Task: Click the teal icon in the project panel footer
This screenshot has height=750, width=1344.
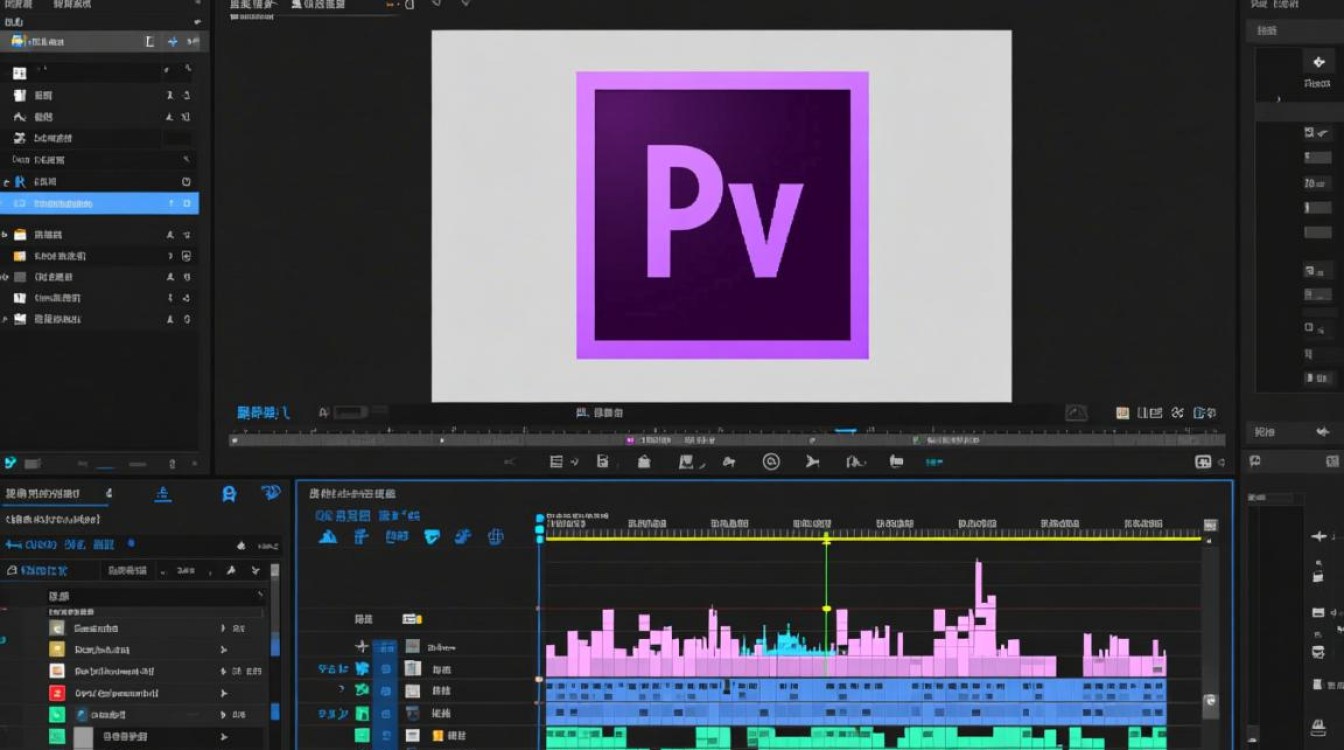Action: click(10, 463)
